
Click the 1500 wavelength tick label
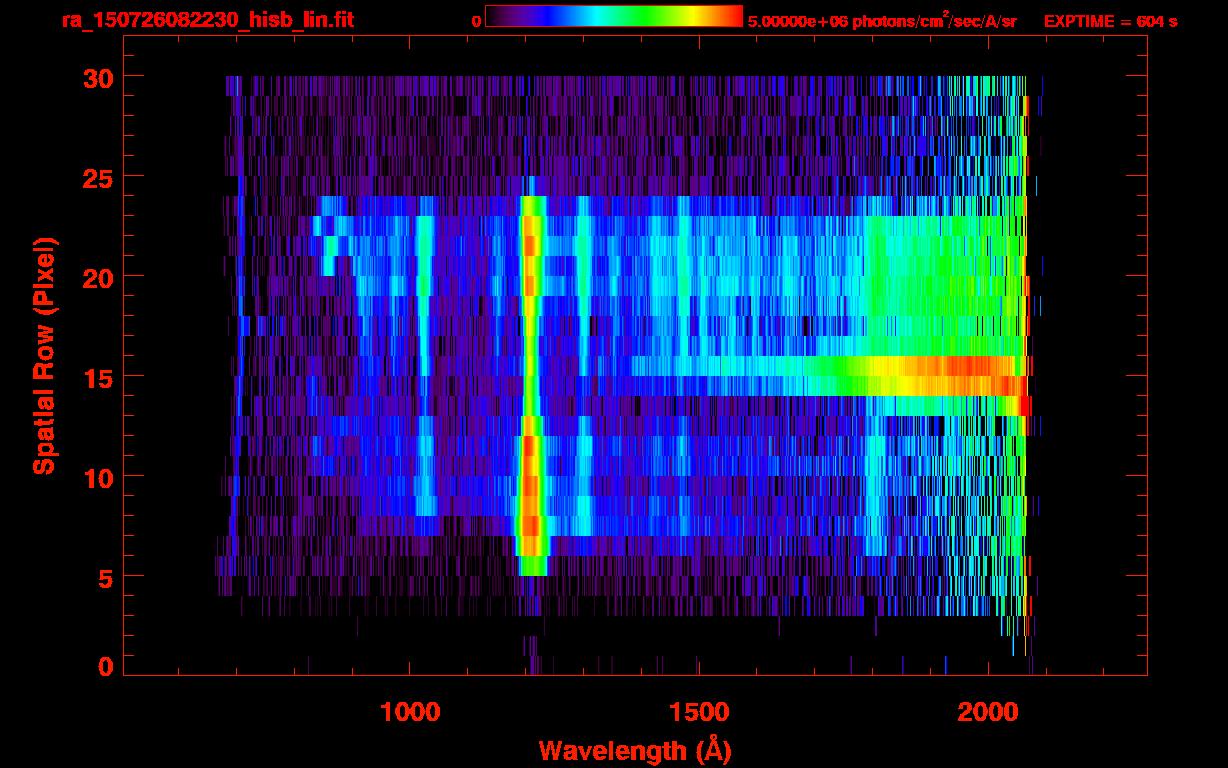[x=698, y=712]
